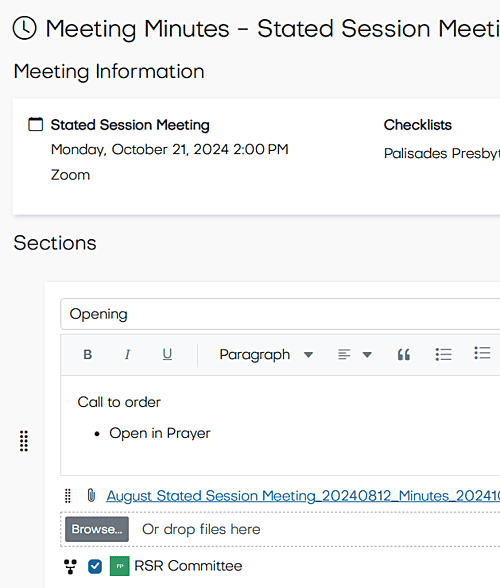Click the committee hierarchy icon
500x588 pixels.
[x=70, y=566]
